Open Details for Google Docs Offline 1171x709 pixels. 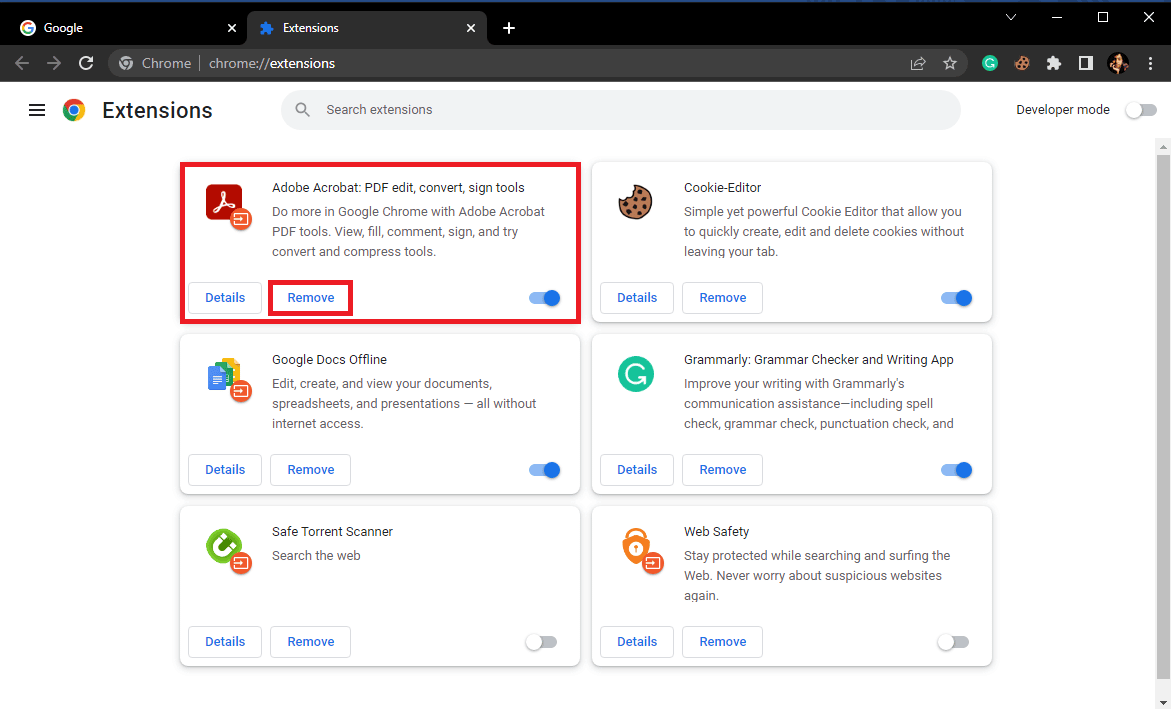click(225, 469)
